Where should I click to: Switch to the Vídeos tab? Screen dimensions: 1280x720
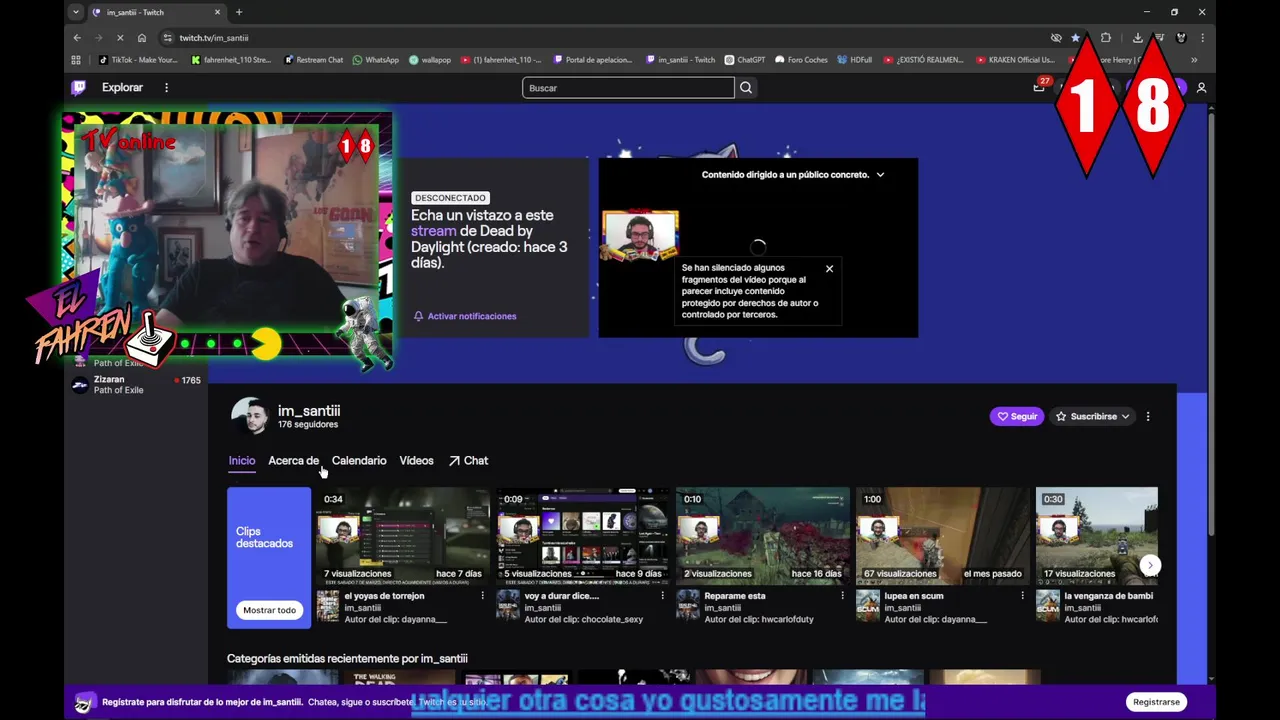click(x=416, y=461)
